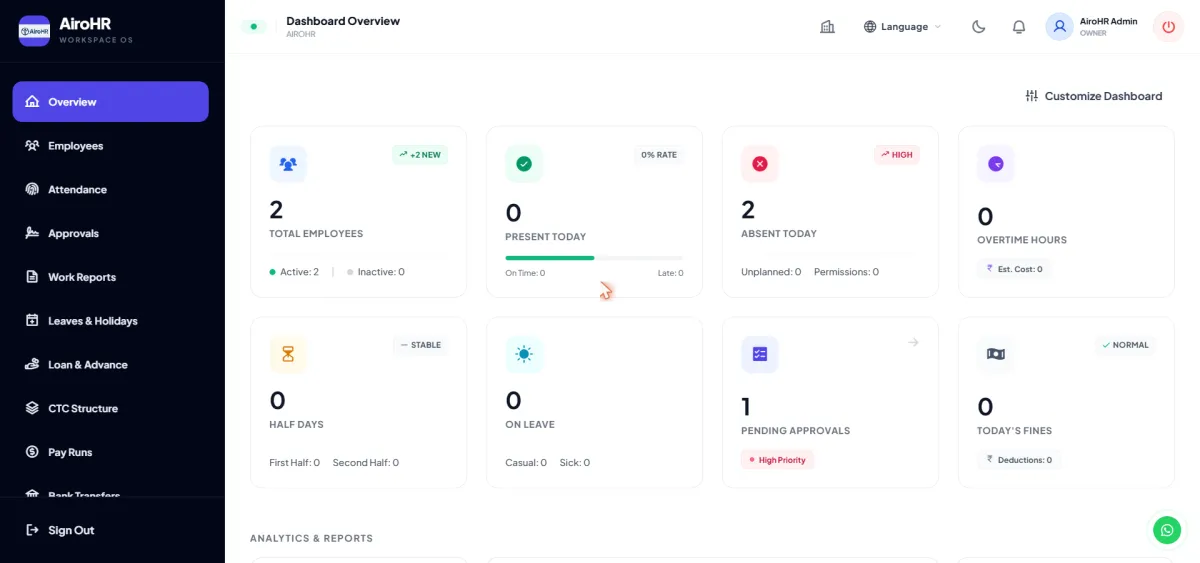Viewport: 1200px width, 563px height.
Task: Click Active: 2 employee count
Action: (294, 272)
